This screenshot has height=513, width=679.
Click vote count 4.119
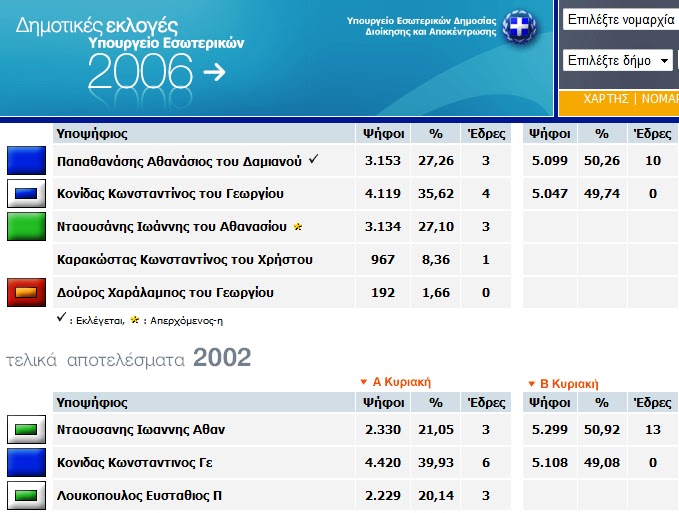coord(382,194)
